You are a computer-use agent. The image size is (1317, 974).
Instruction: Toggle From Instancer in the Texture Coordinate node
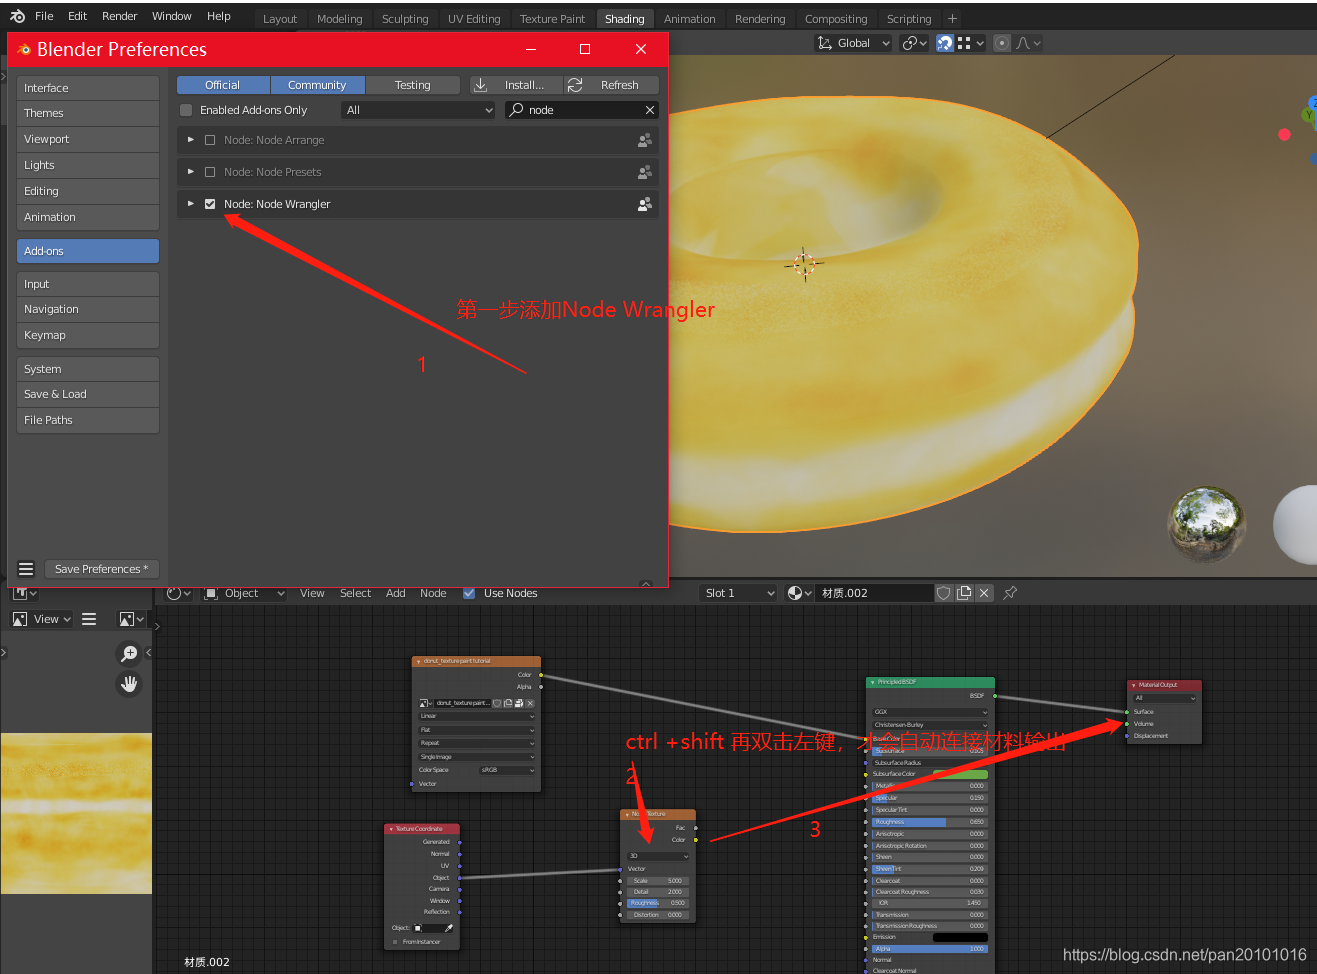tap(396, 942)
